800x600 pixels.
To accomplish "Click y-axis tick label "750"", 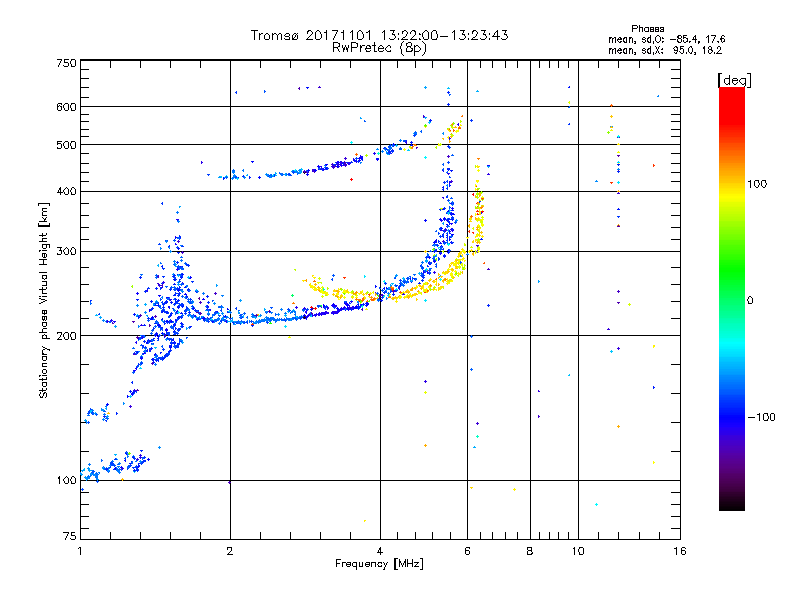I will [66, 63].
